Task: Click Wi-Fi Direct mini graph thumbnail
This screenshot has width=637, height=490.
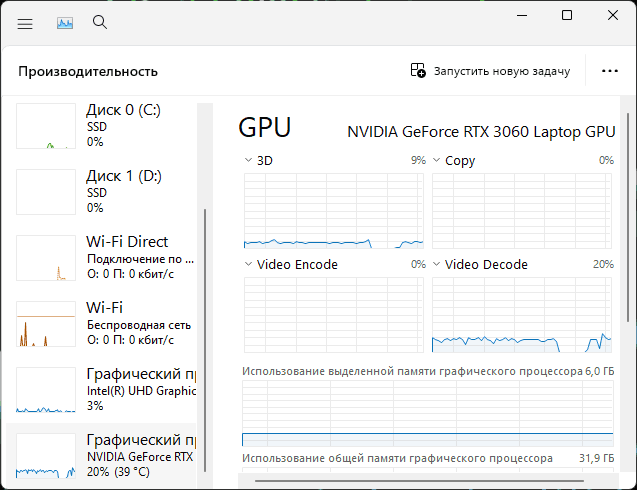Action: point(46,258)
